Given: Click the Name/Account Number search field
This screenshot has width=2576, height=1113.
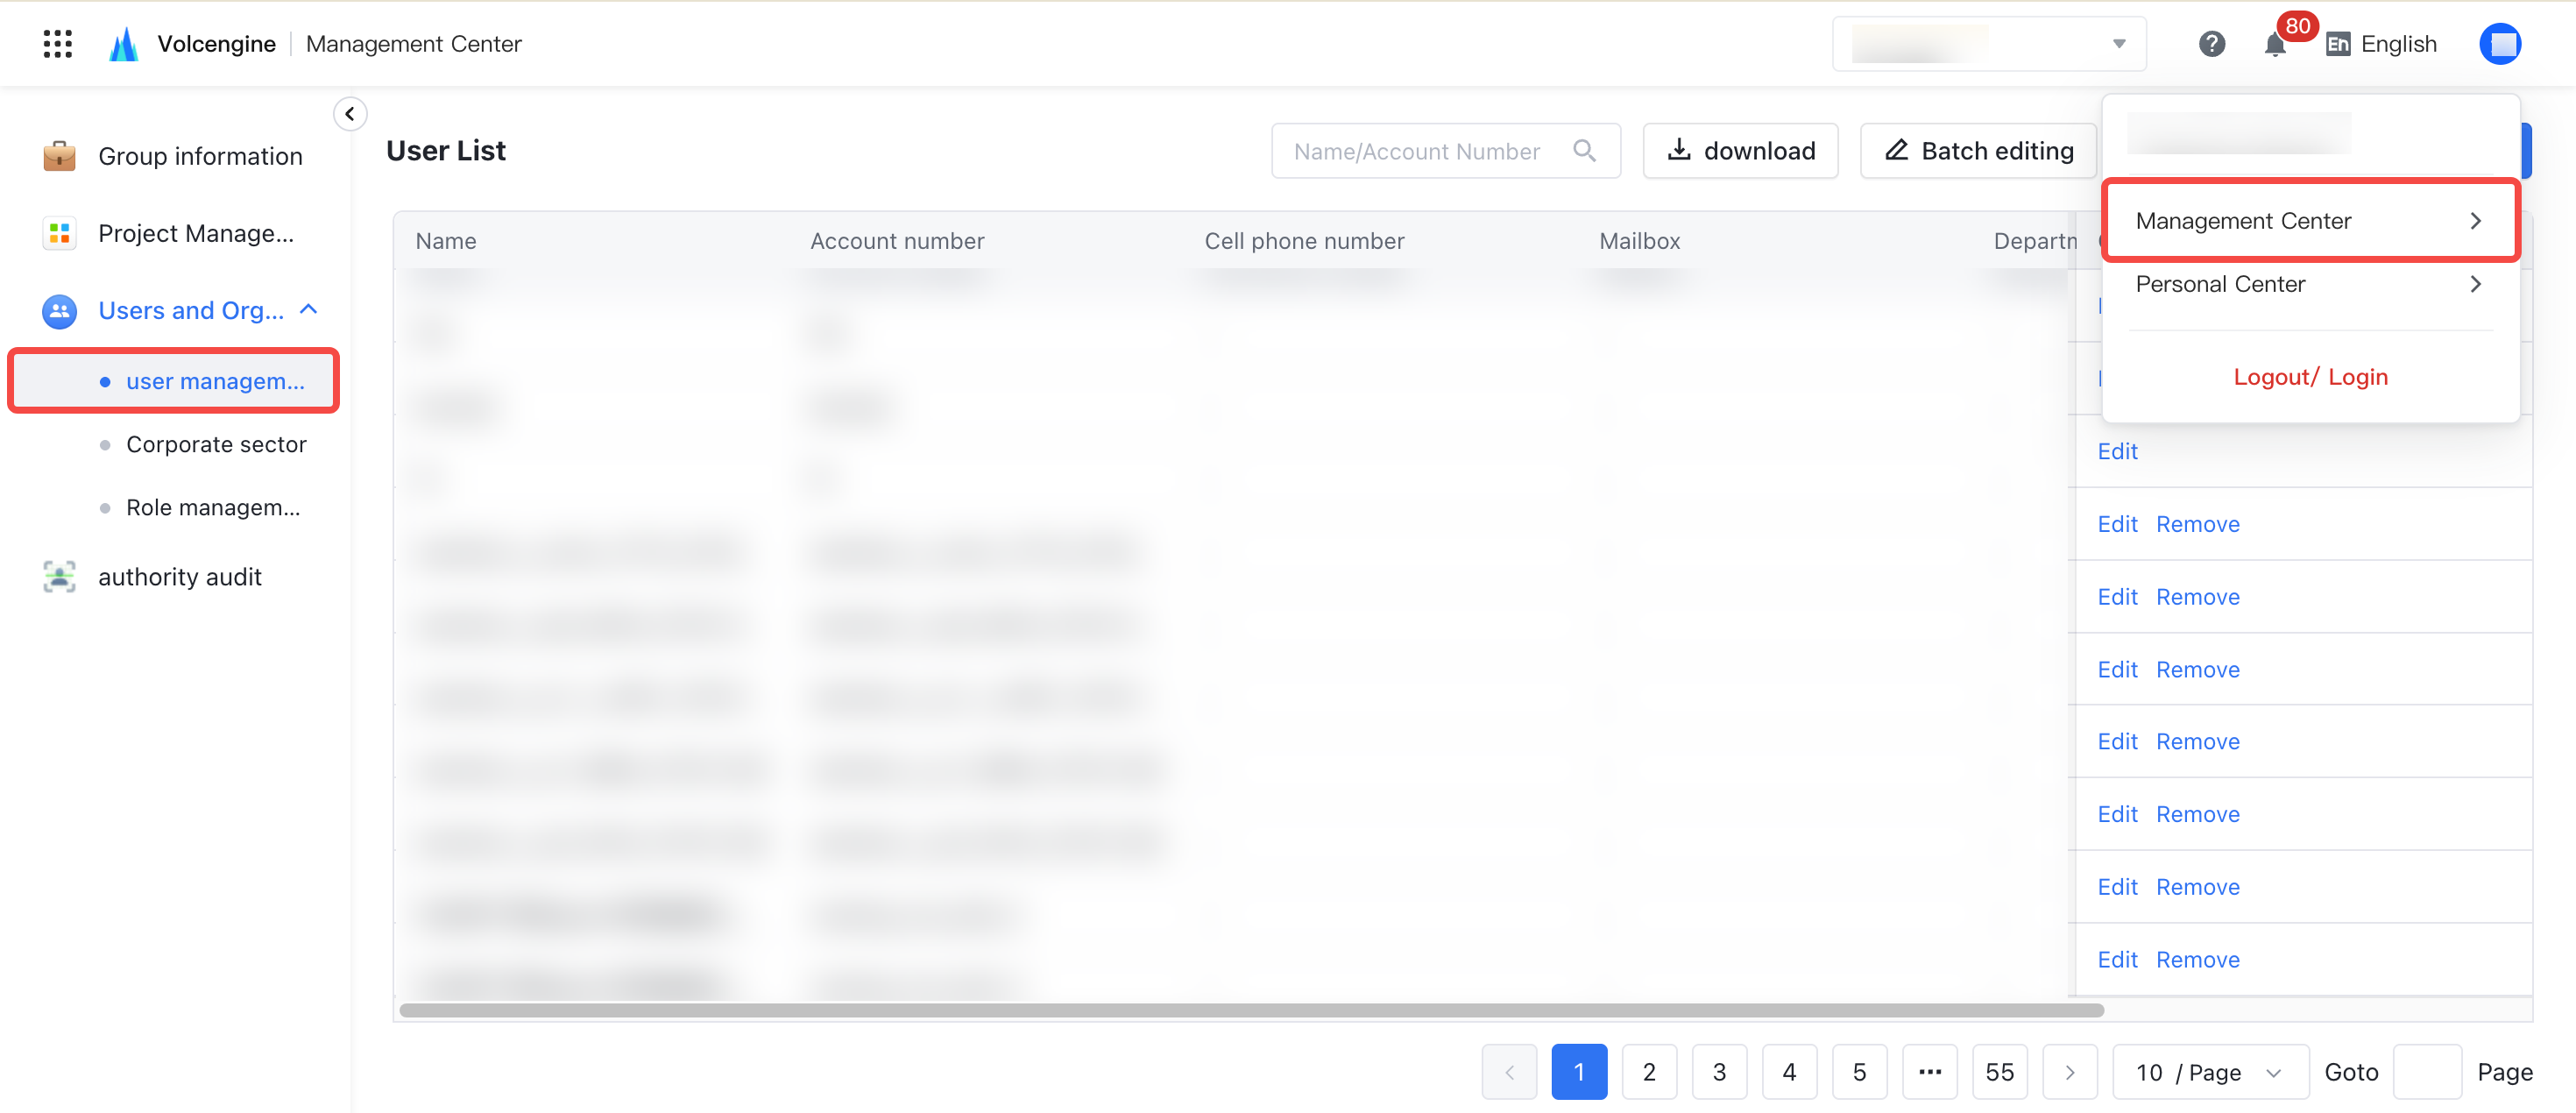Looking at the screenshot, I should click(x=1446, y=151).
